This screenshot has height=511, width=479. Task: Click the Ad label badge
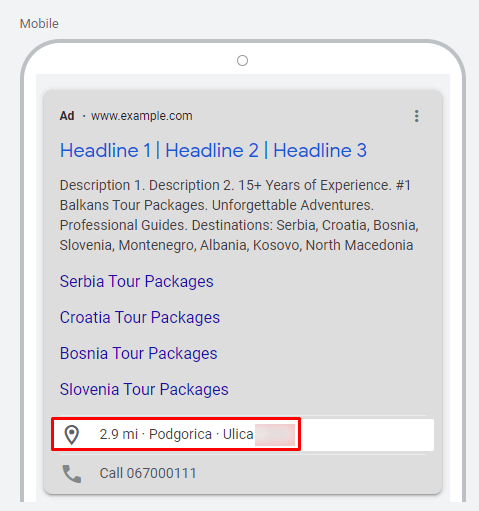67,116
